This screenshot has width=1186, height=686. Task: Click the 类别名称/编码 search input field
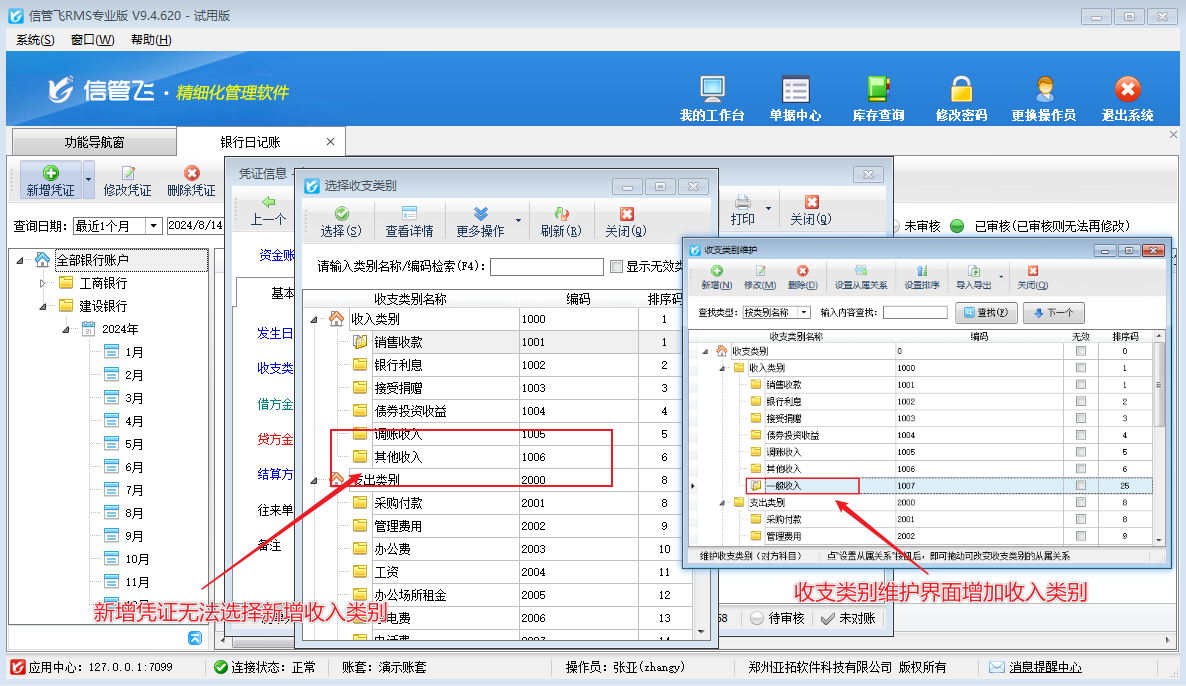(546, 266)
